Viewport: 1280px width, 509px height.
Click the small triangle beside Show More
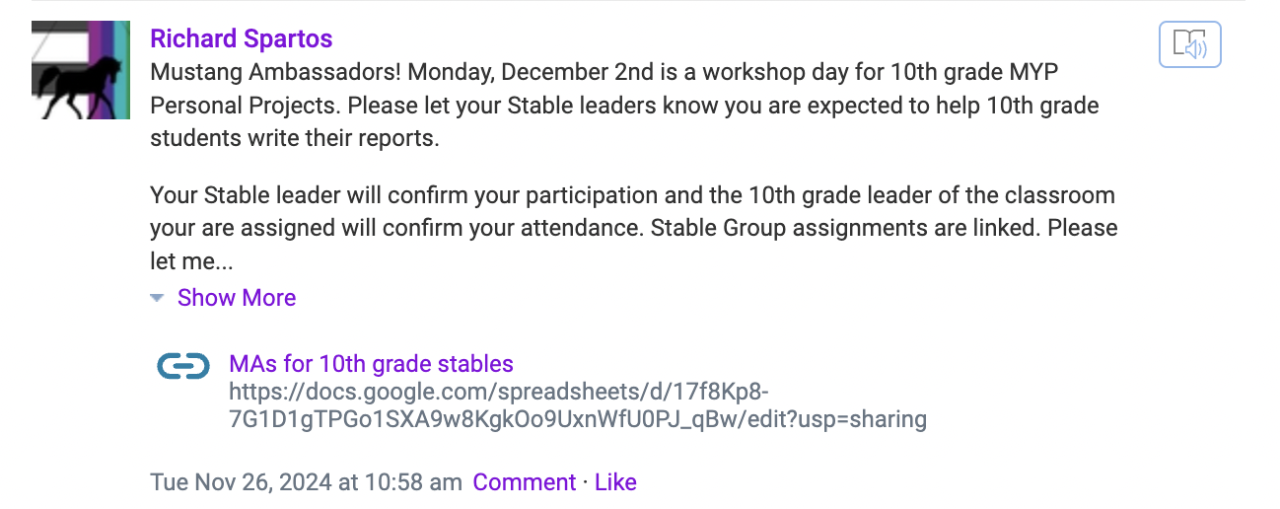pyautogui.click(x=157, y=298)
